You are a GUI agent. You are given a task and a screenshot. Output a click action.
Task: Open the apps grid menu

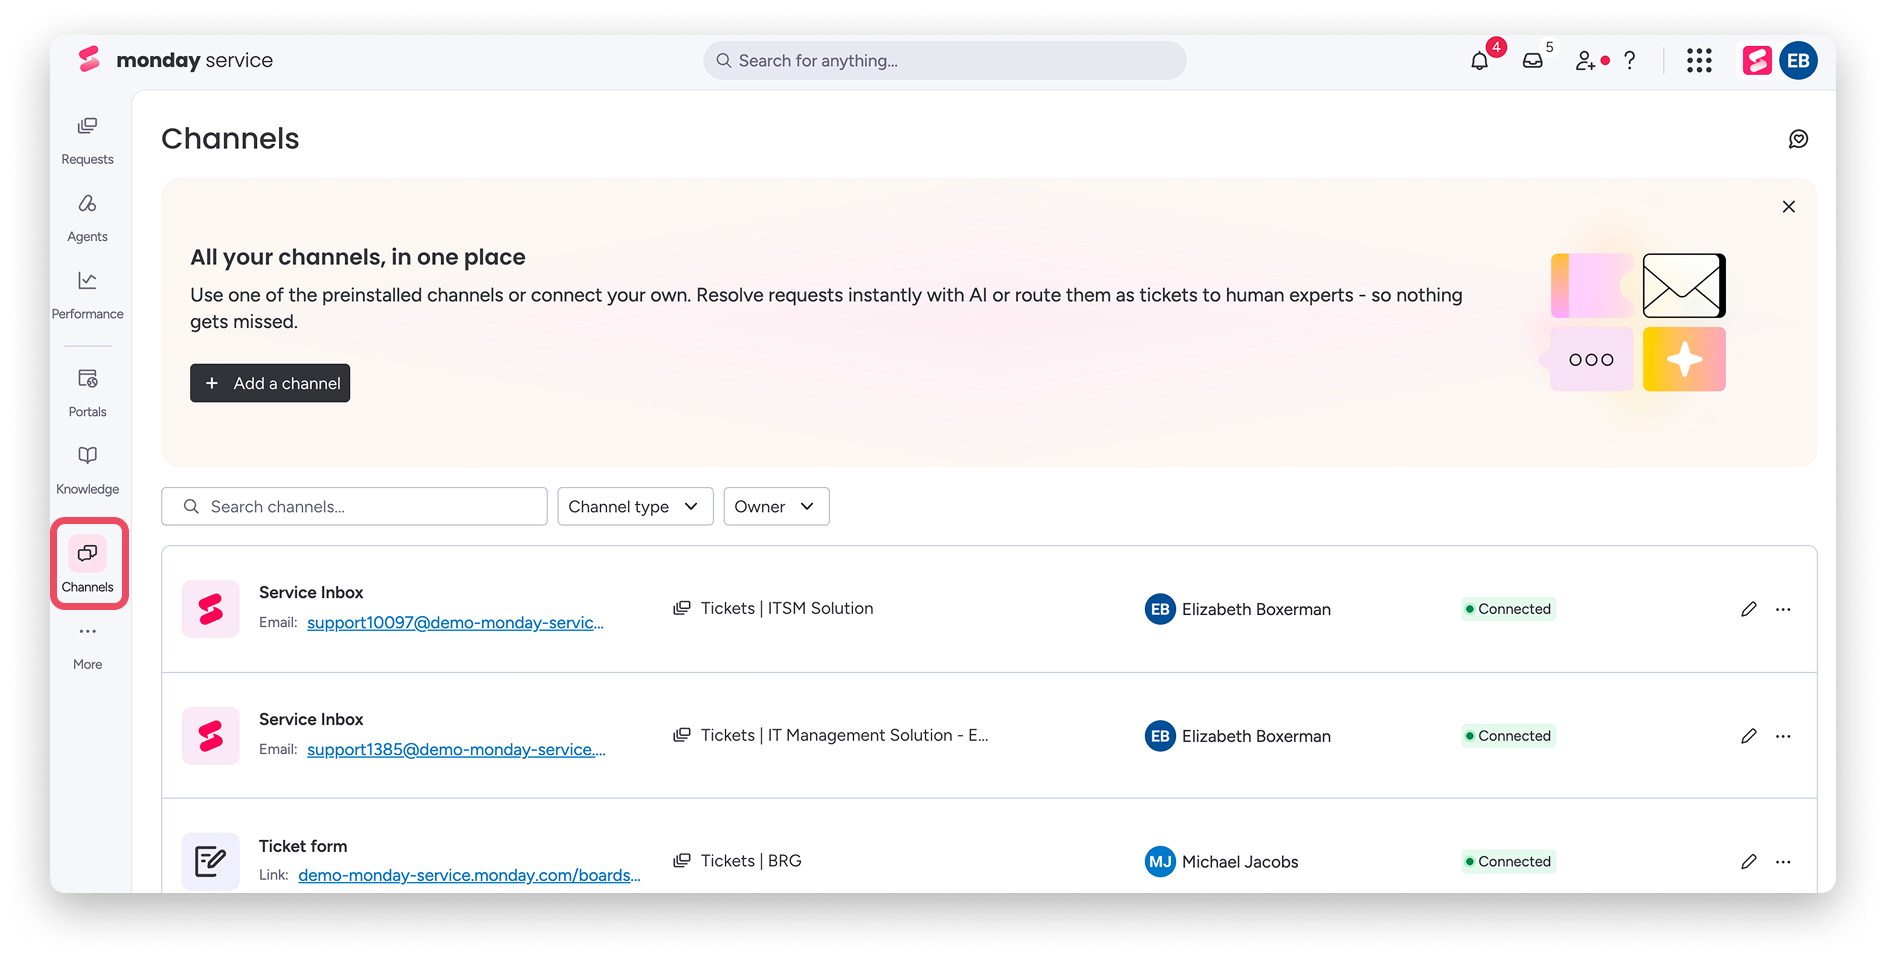pyautogui.click(x=1699, y=61)
